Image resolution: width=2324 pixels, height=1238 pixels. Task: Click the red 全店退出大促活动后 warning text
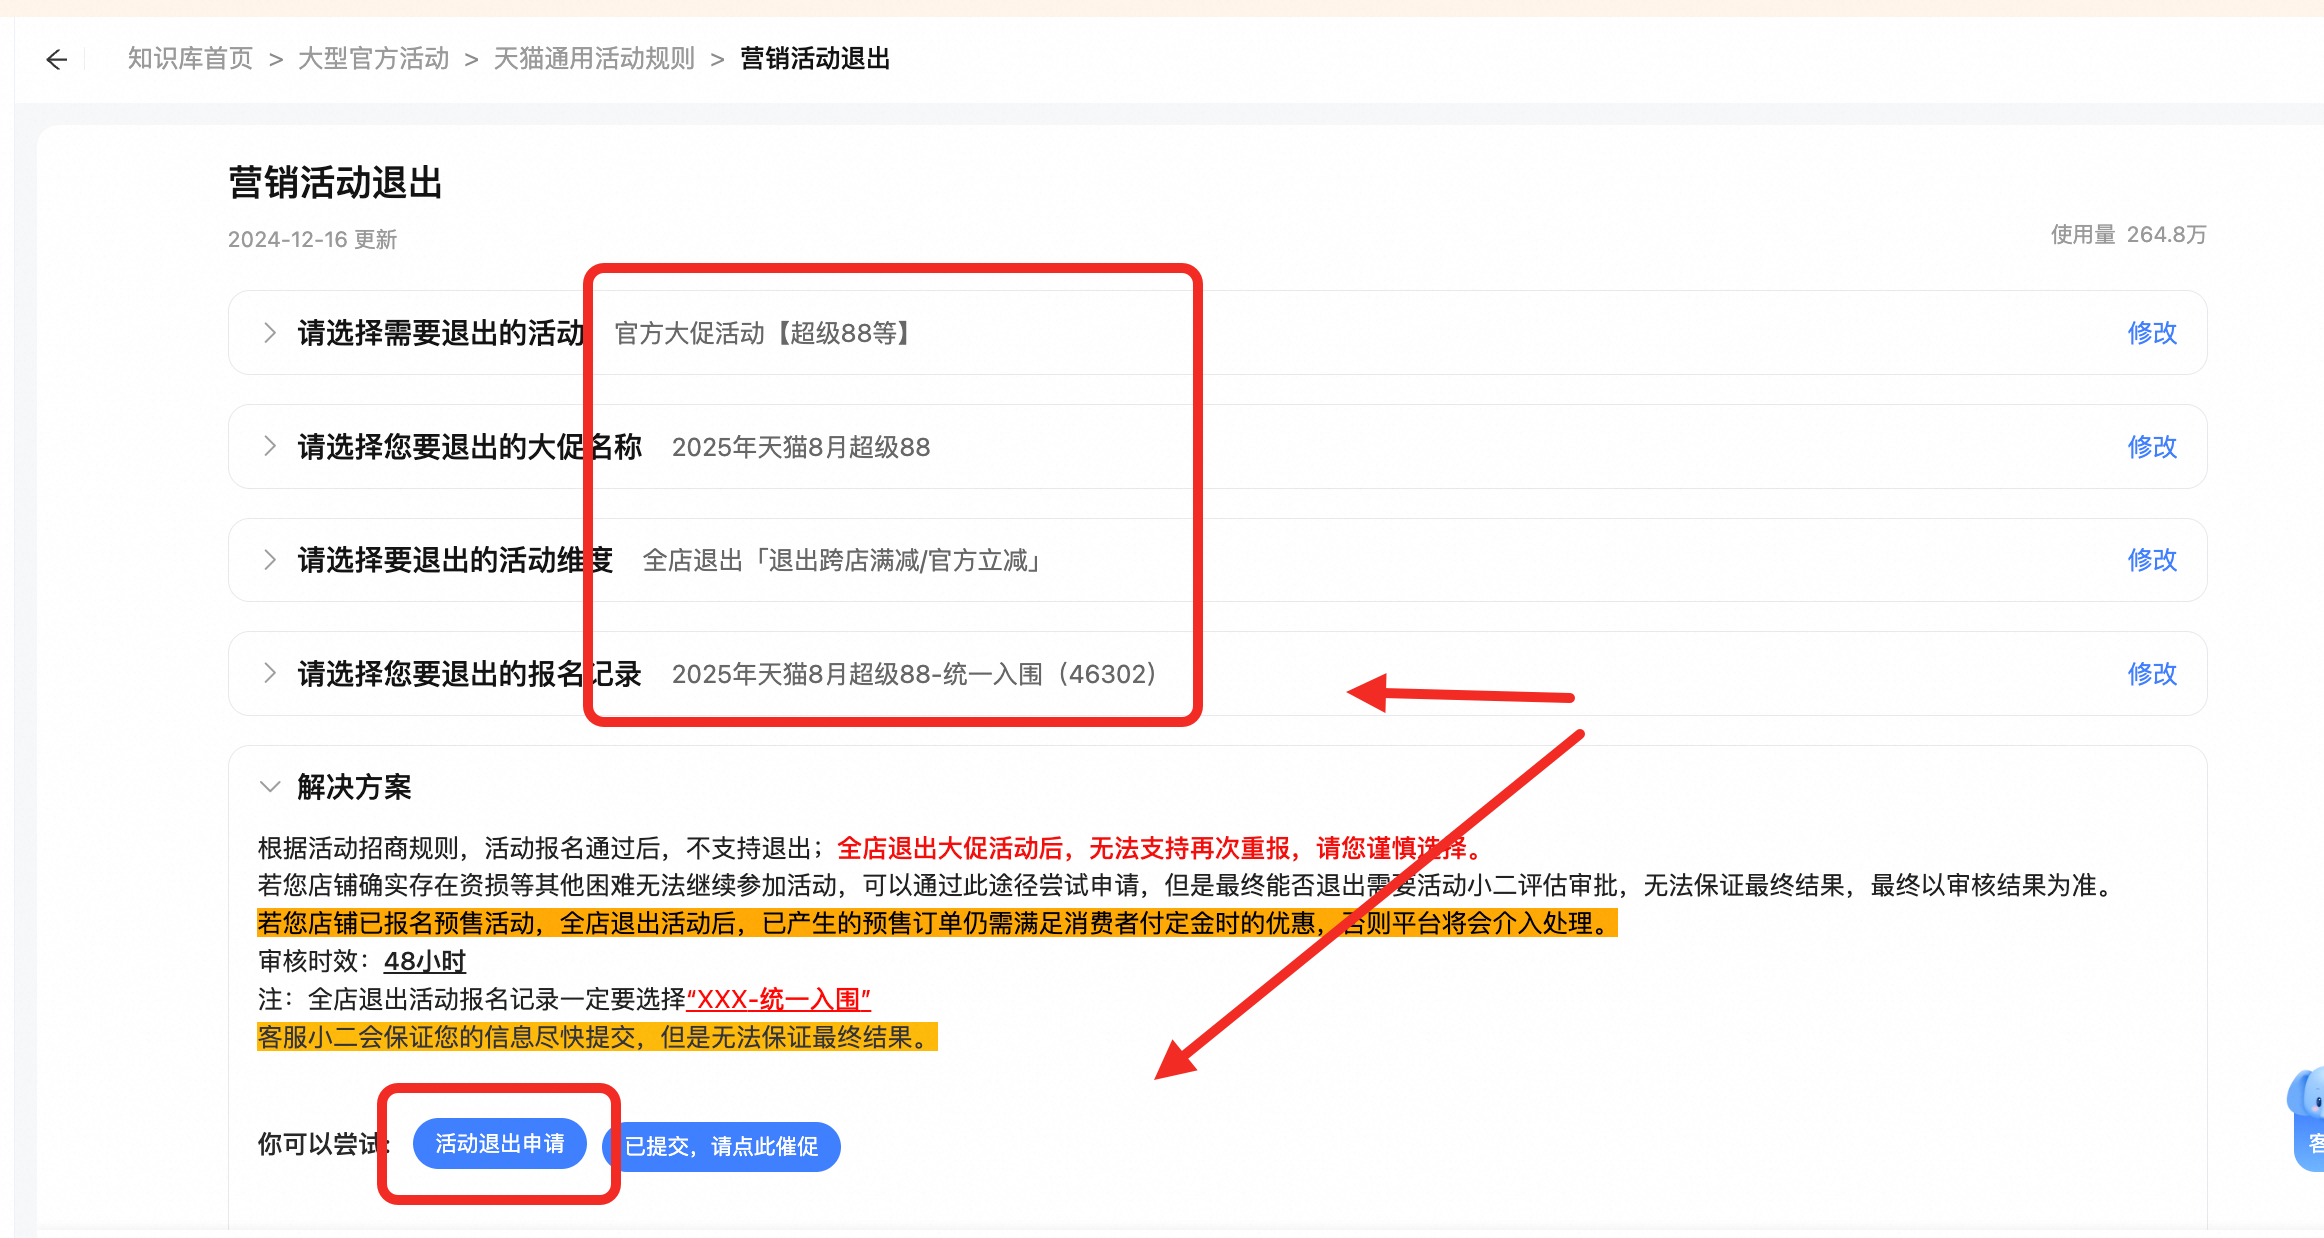coord(1162,848)
